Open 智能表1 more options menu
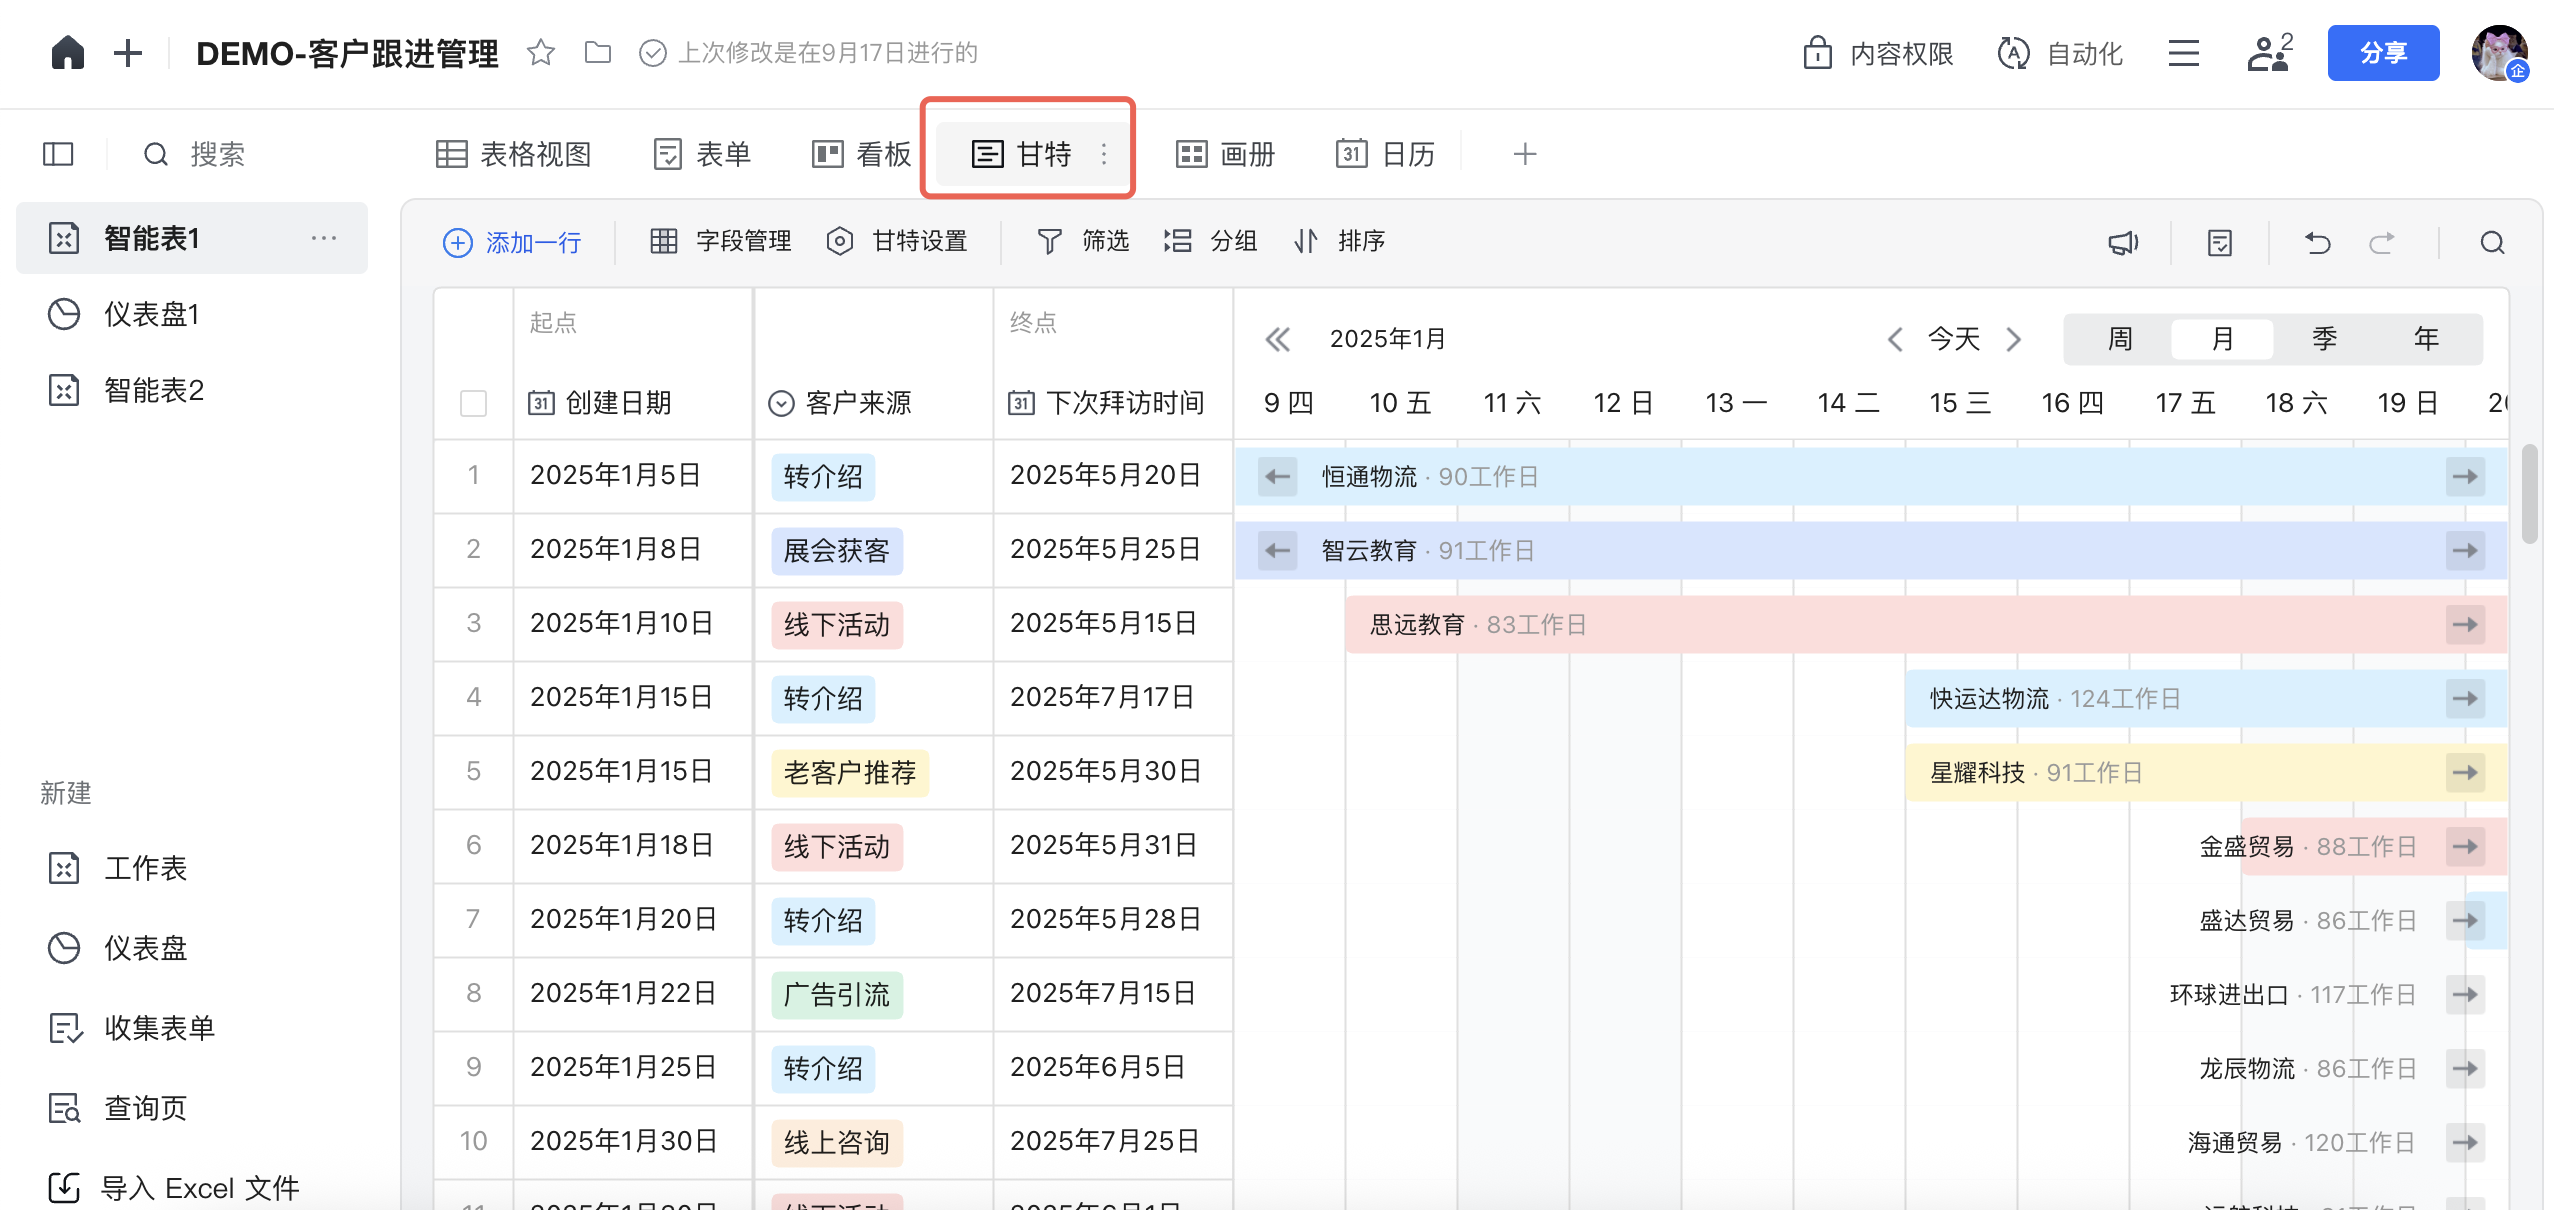This screenshot has height=1210, width=2554. pos(323,238)
